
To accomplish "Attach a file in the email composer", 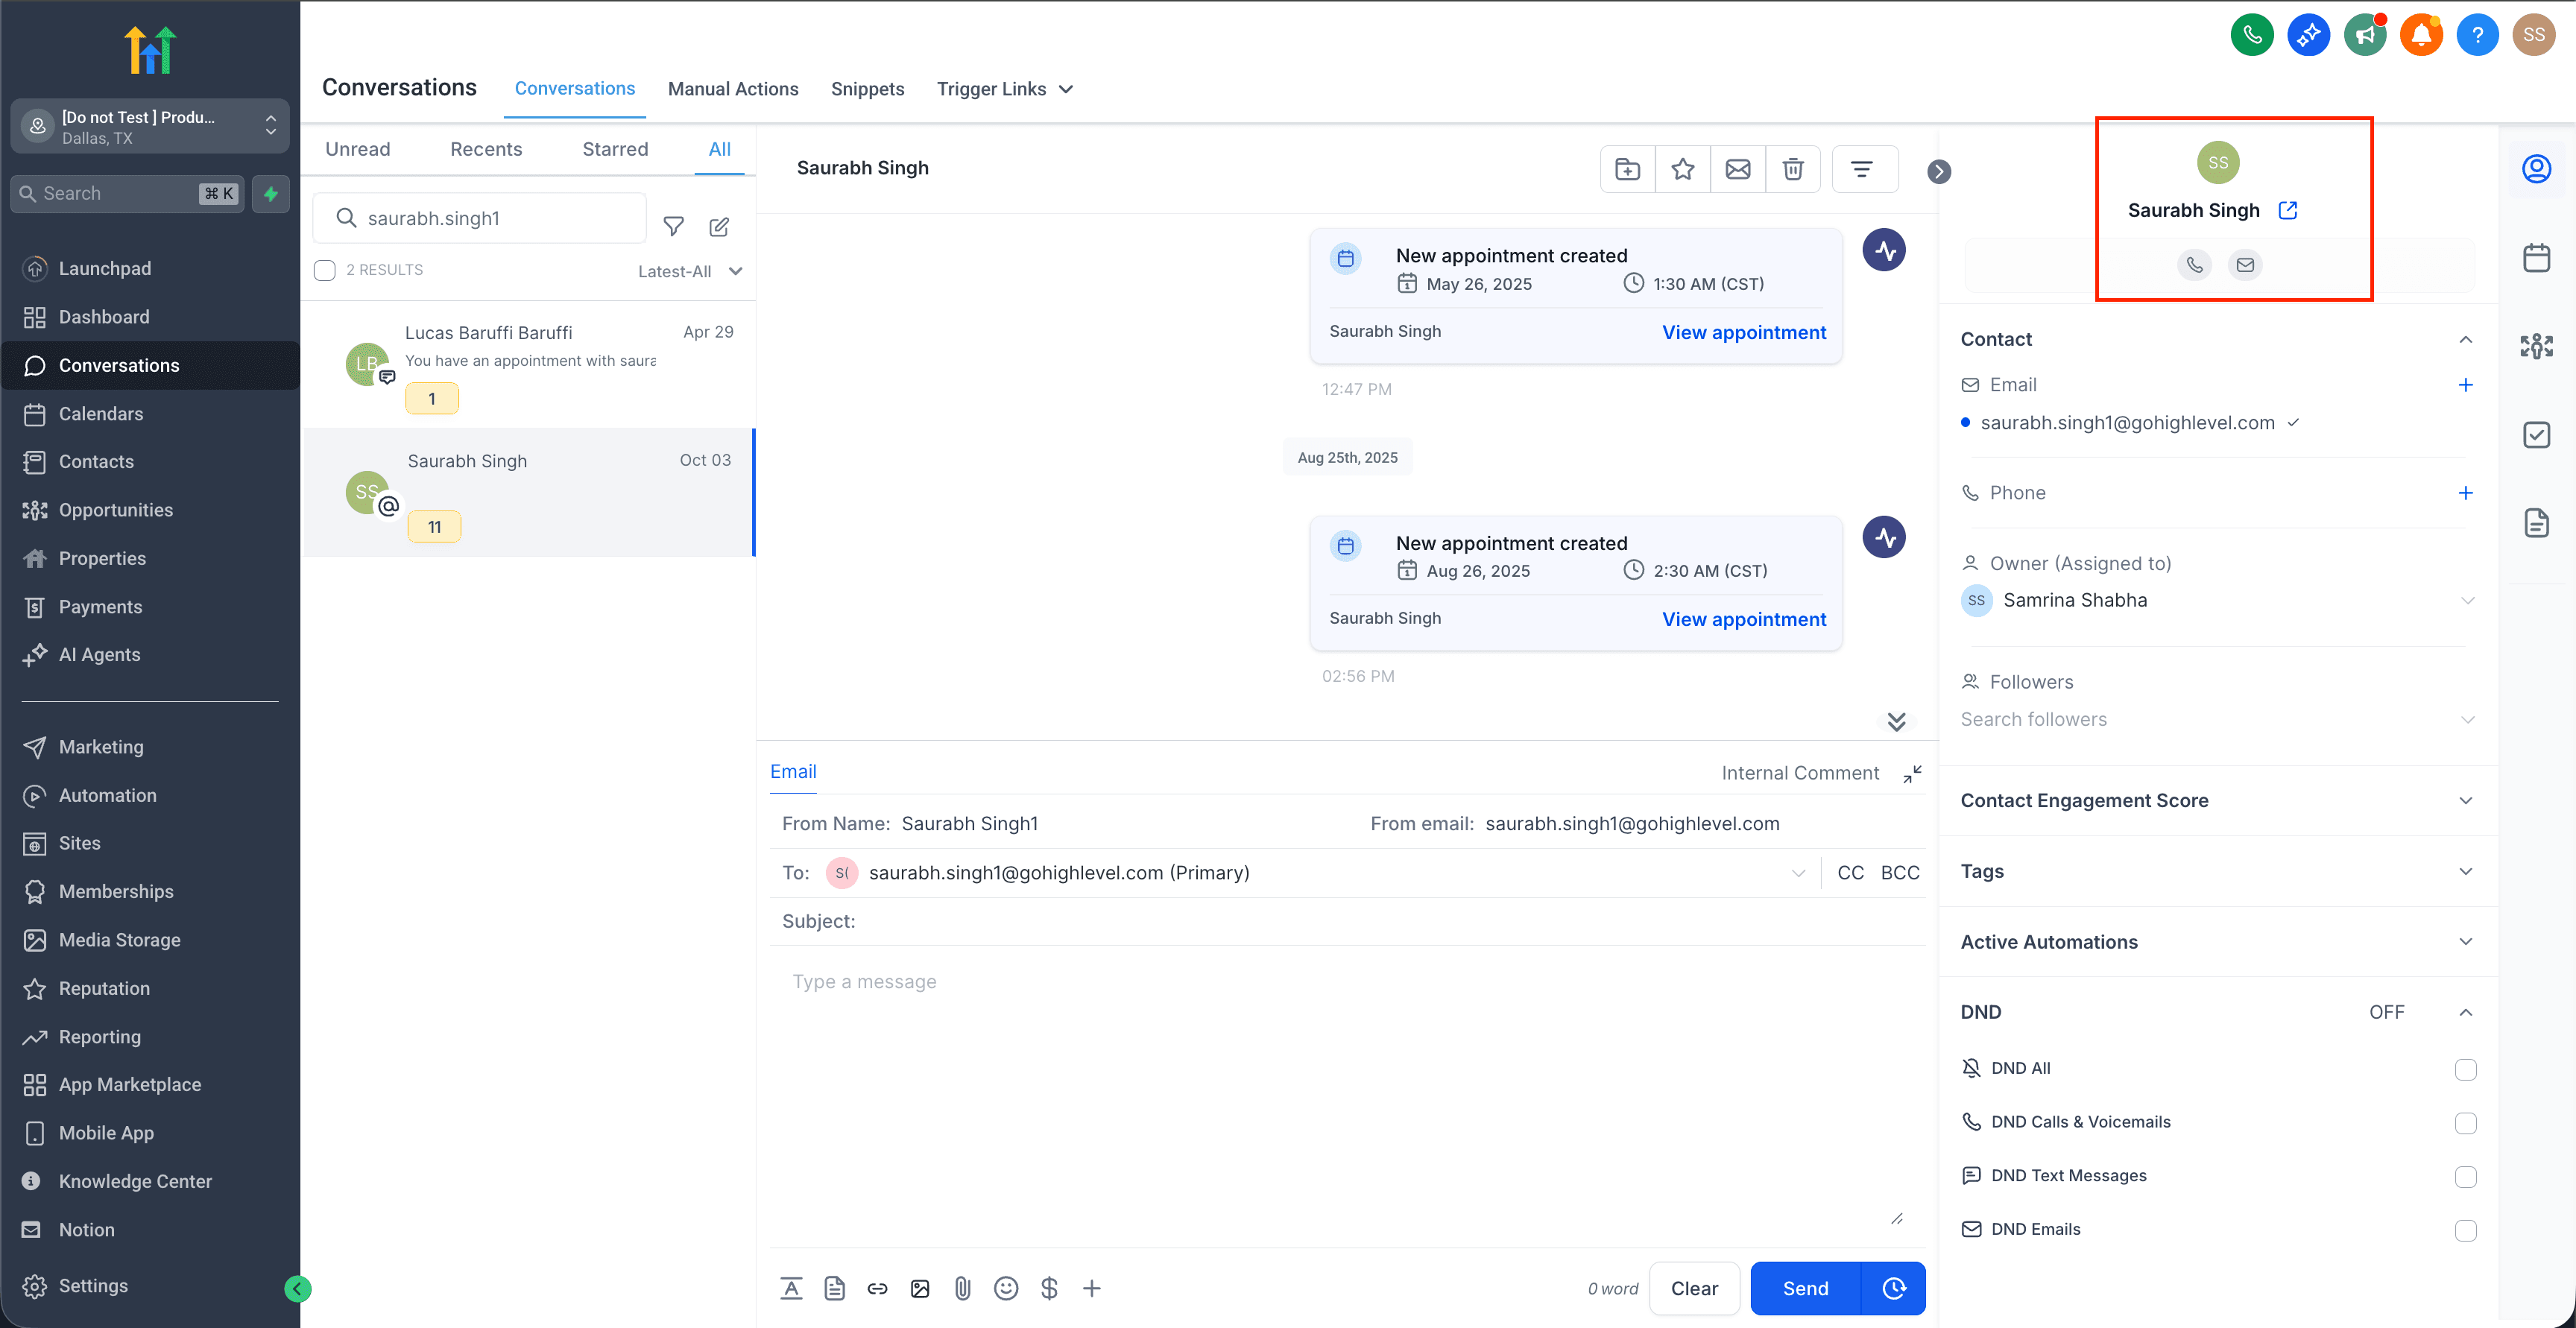I will (963, 1288).
